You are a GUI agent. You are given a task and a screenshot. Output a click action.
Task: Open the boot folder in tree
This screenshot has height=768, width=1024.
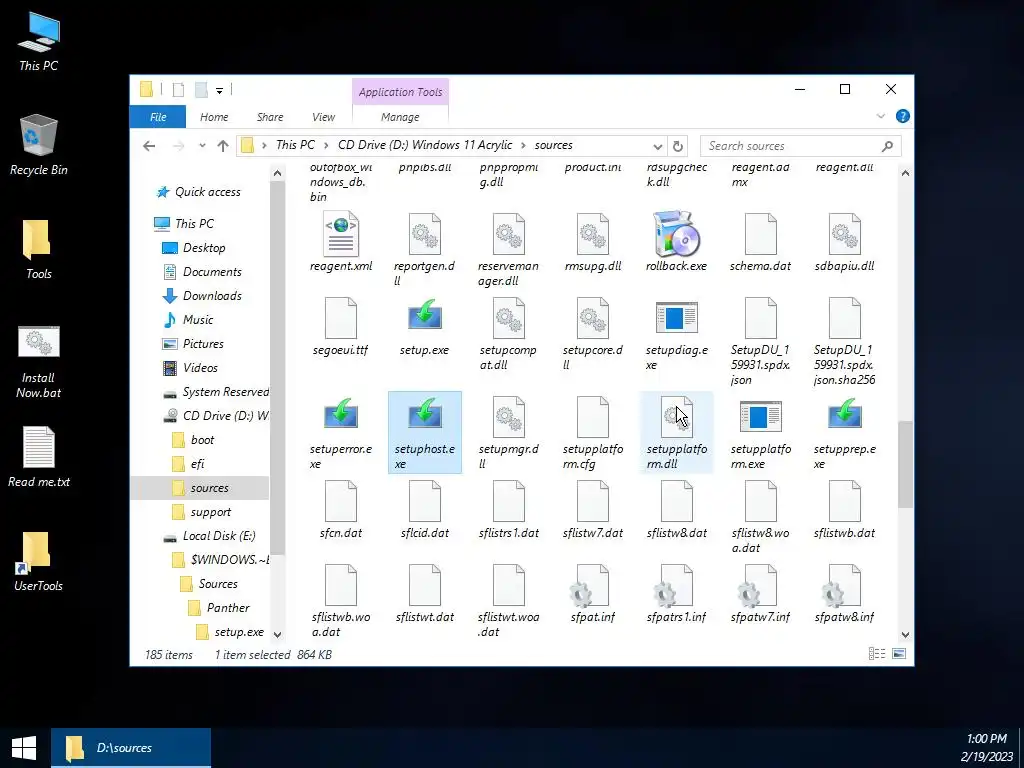(194, 440)
